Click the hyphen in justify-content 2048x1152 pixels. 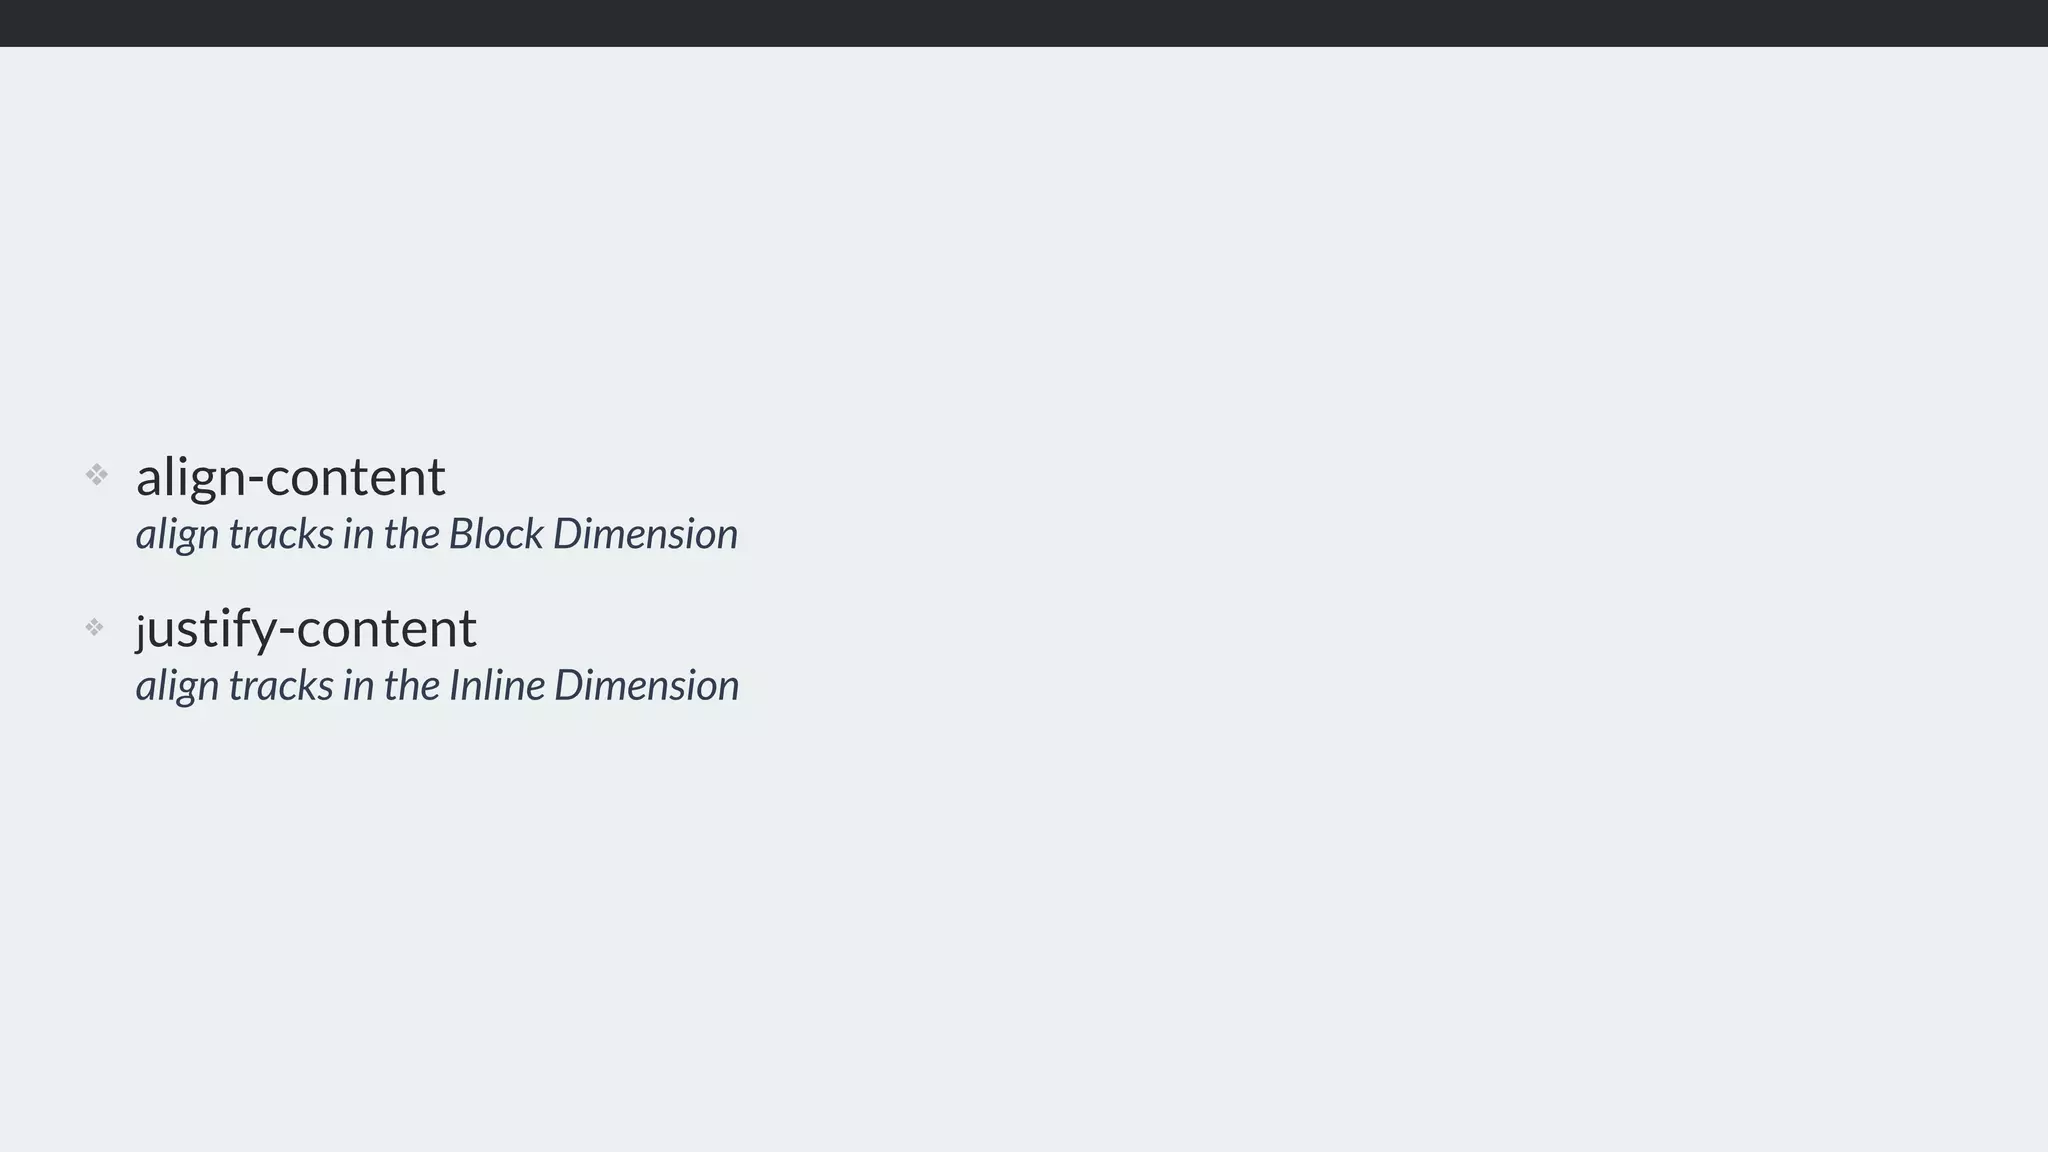(x=287, y=631)
